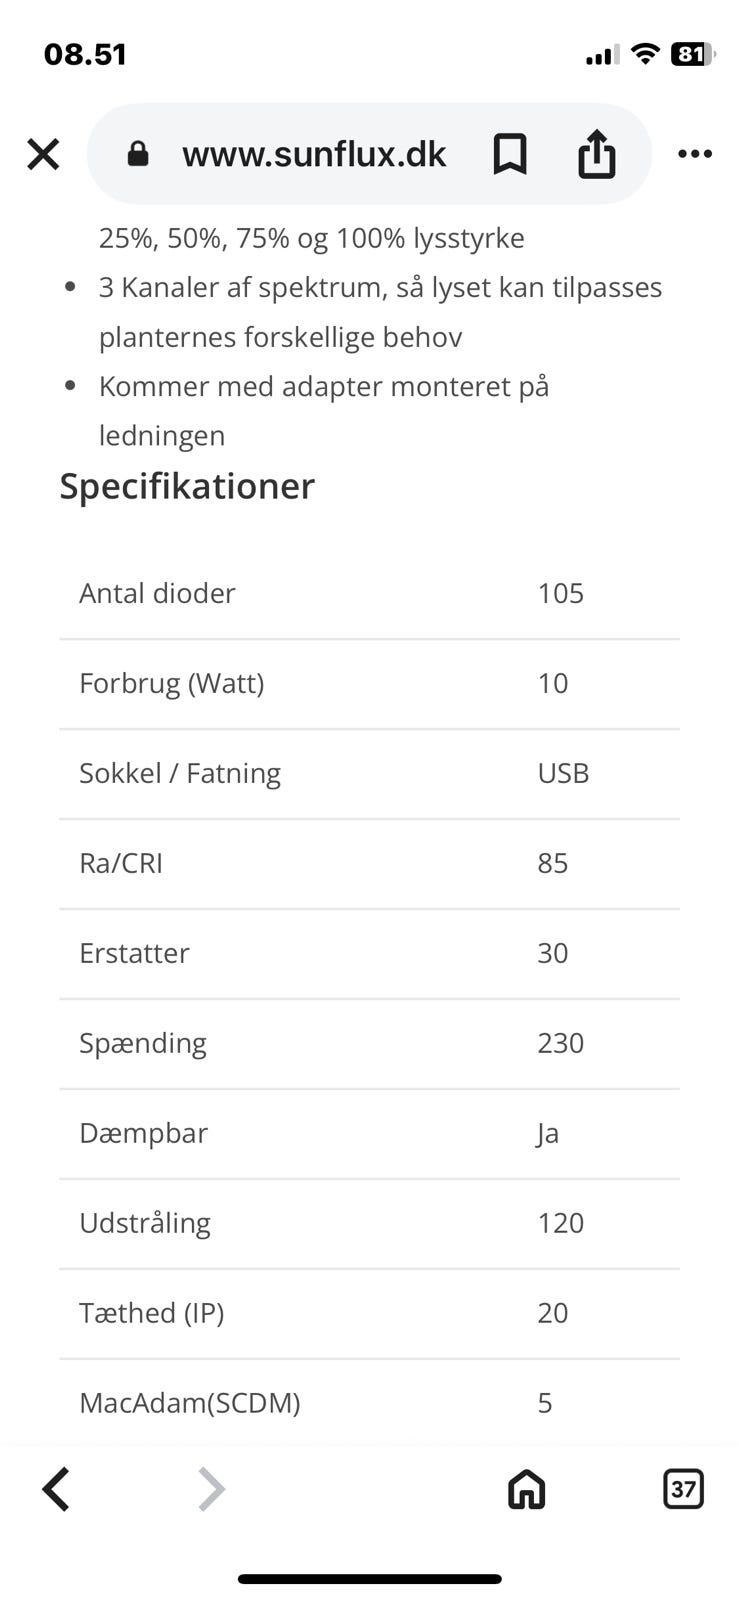This screenshot has height=1600, width=739.
Task: Tap the Specifikationer heading
Action: coord(187,486)
